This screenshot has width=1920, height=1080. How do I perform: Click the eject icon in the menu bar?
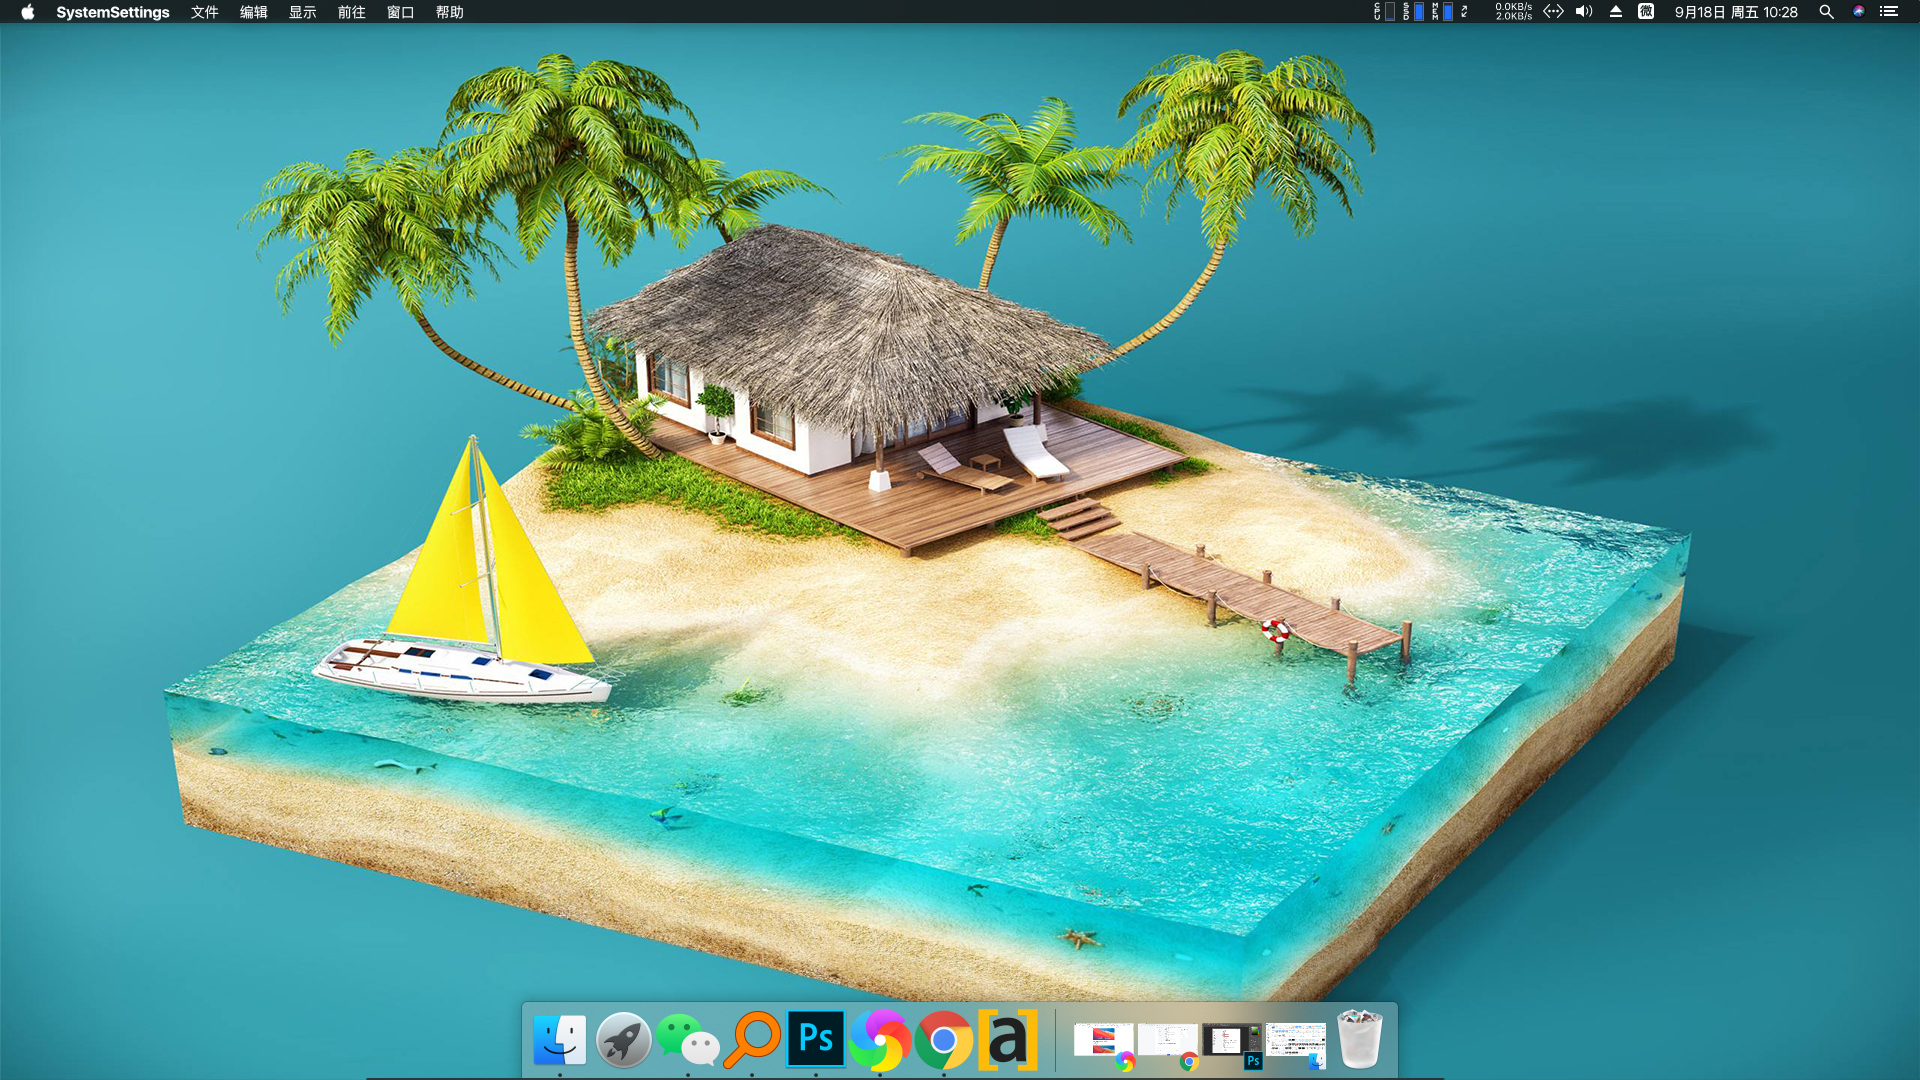[1615, 12]
